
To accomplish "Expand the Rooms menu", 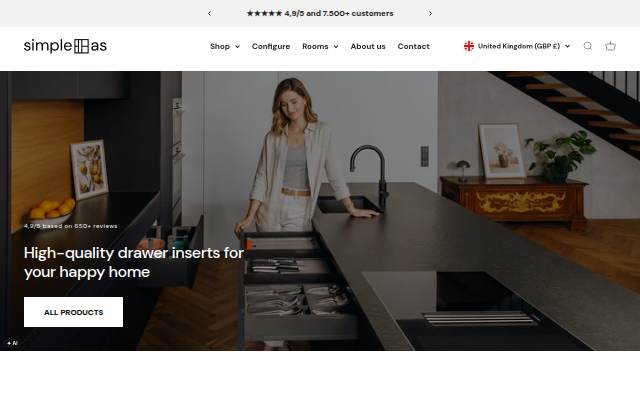I will (320, 47).
